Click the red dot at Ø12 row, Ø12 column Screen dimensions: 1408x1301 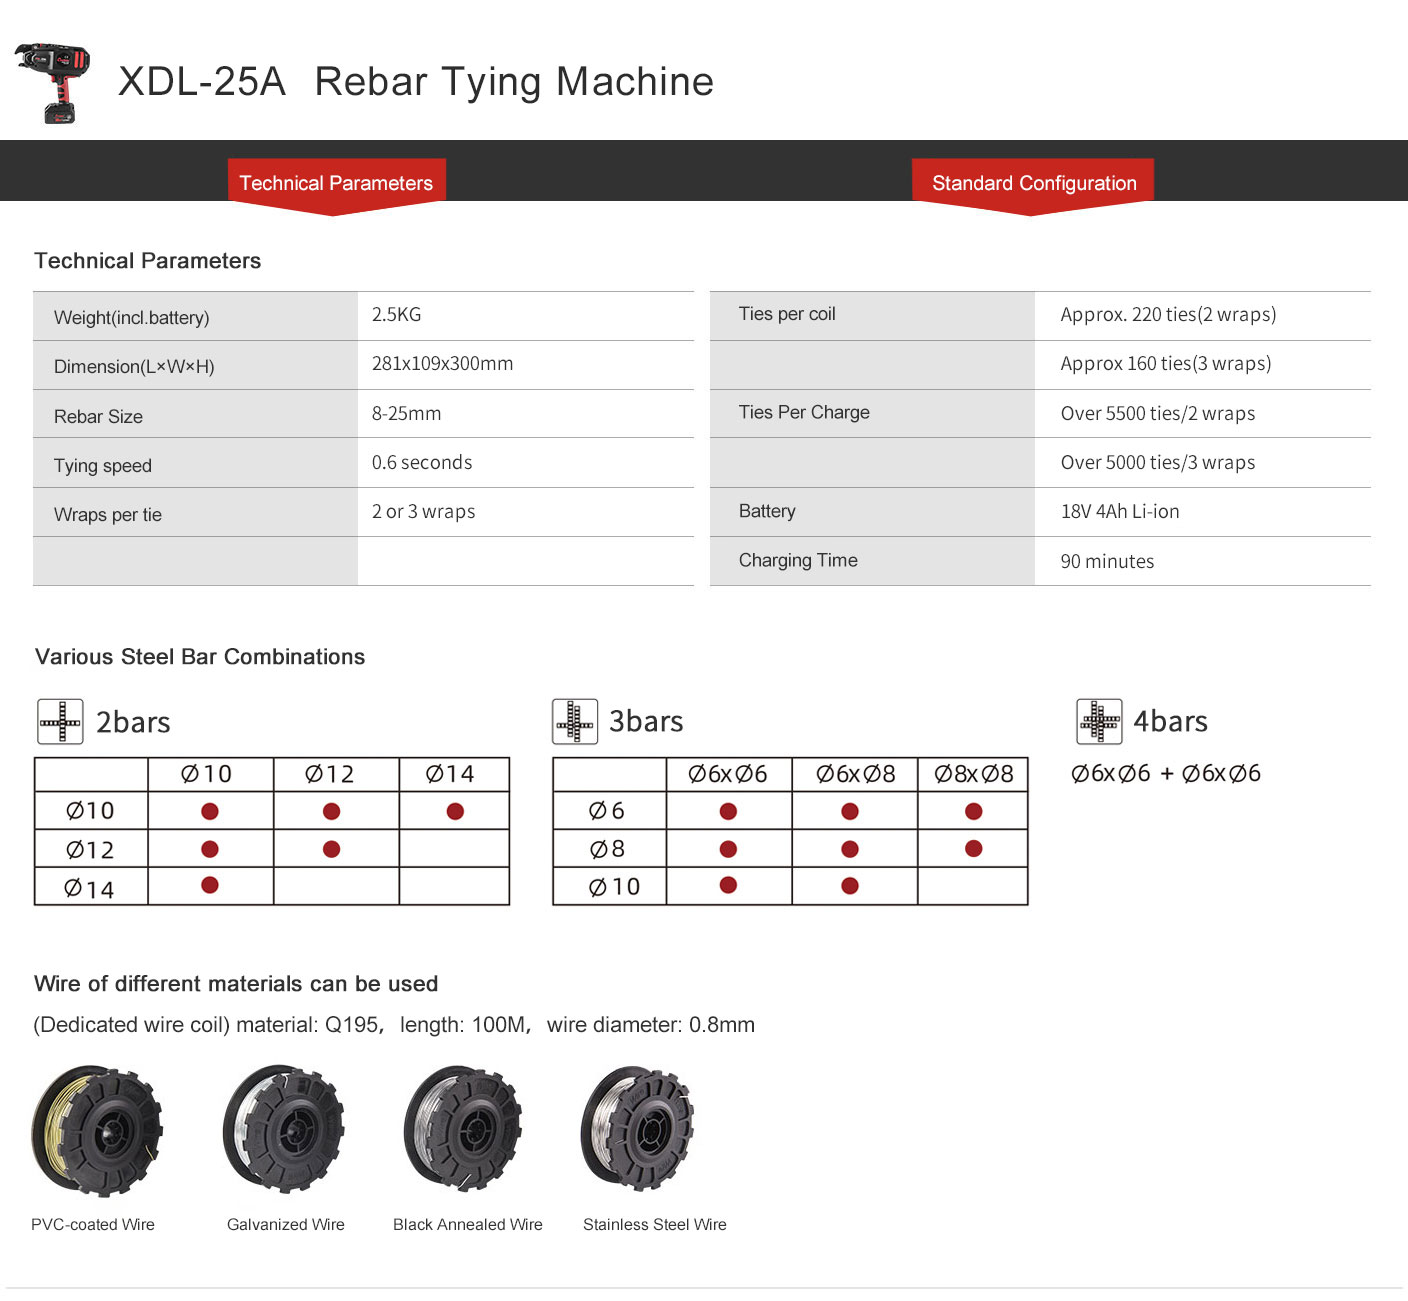pos(332,849)
